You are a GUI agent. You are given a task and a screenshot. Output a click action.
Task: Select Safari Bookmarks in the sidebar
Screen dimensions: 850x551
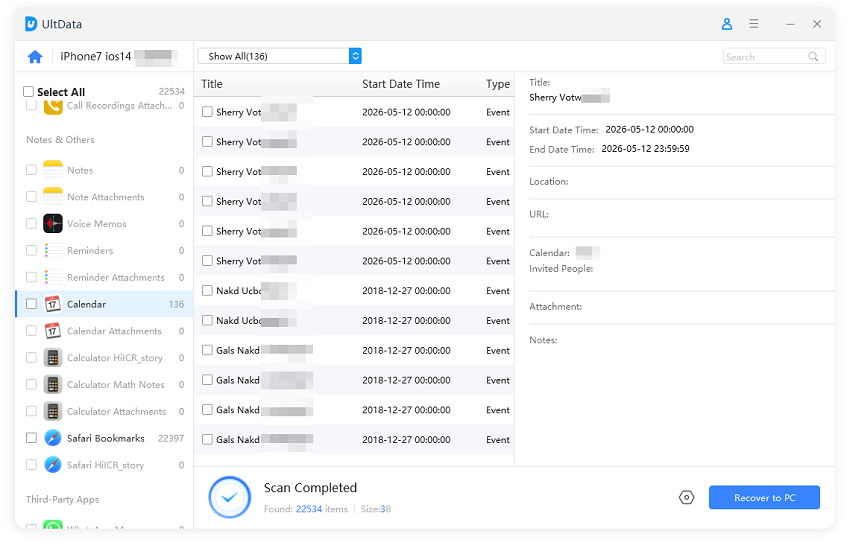(x=106, y=438)
